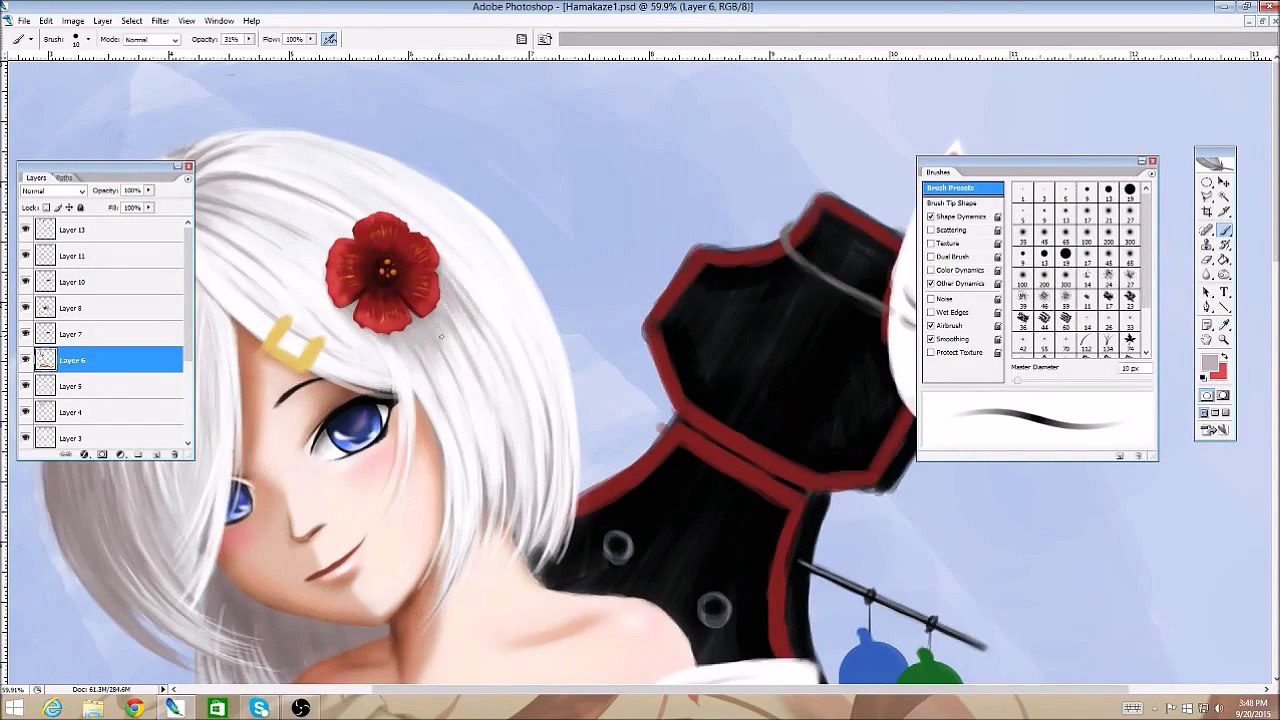Select Brush Presets in Brushes panel

pyautogui.click(x=963, y=188)
